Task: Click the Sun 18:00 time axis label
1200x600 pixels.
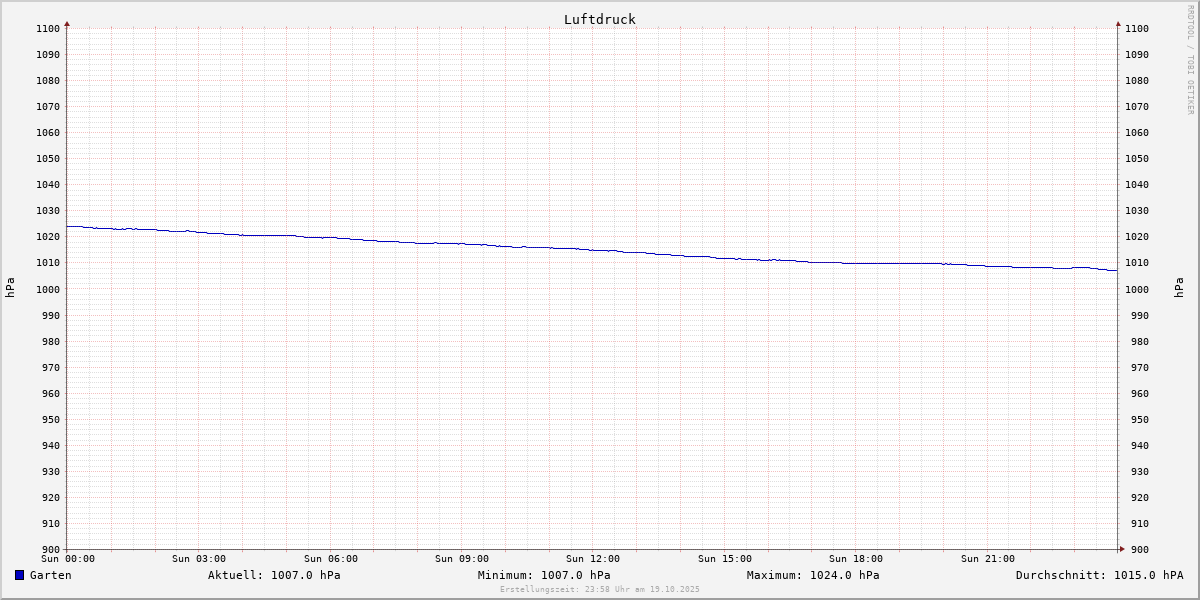Action: click(856, 559)
